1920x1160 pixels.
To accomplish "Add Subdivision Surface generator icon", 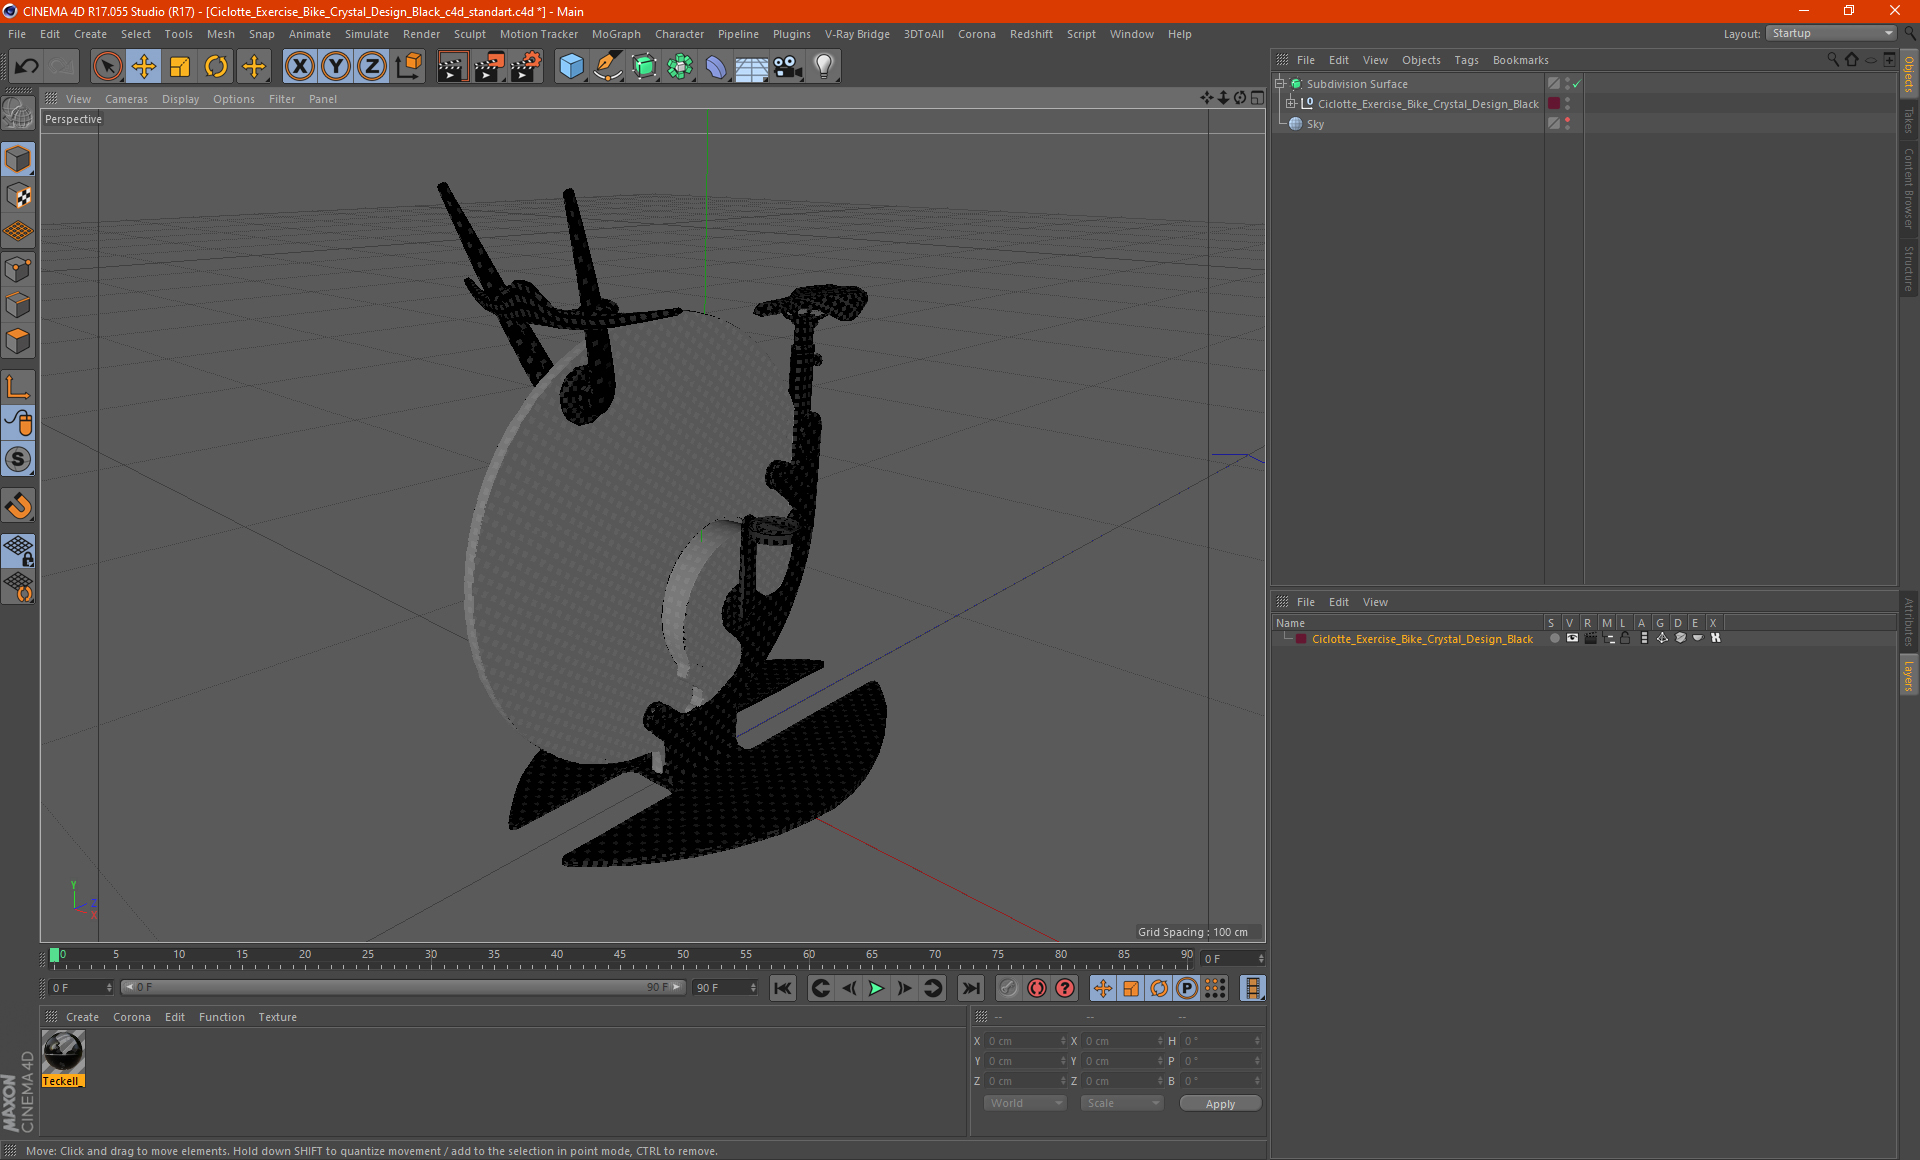I will (x=644, y=67).
